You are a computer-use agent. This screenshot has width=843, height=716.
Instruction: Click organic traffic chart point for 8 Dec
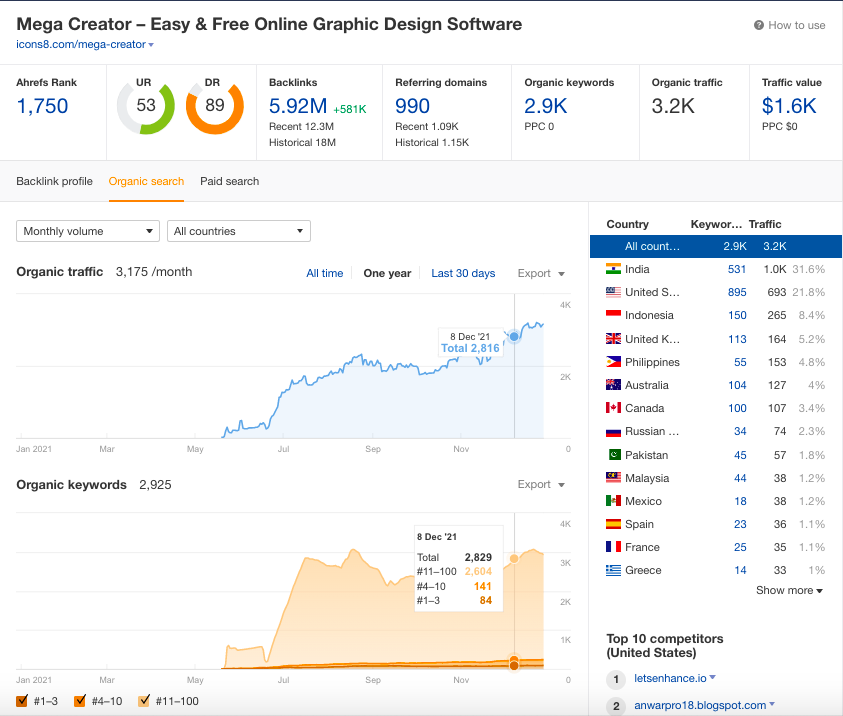point(514,336)
